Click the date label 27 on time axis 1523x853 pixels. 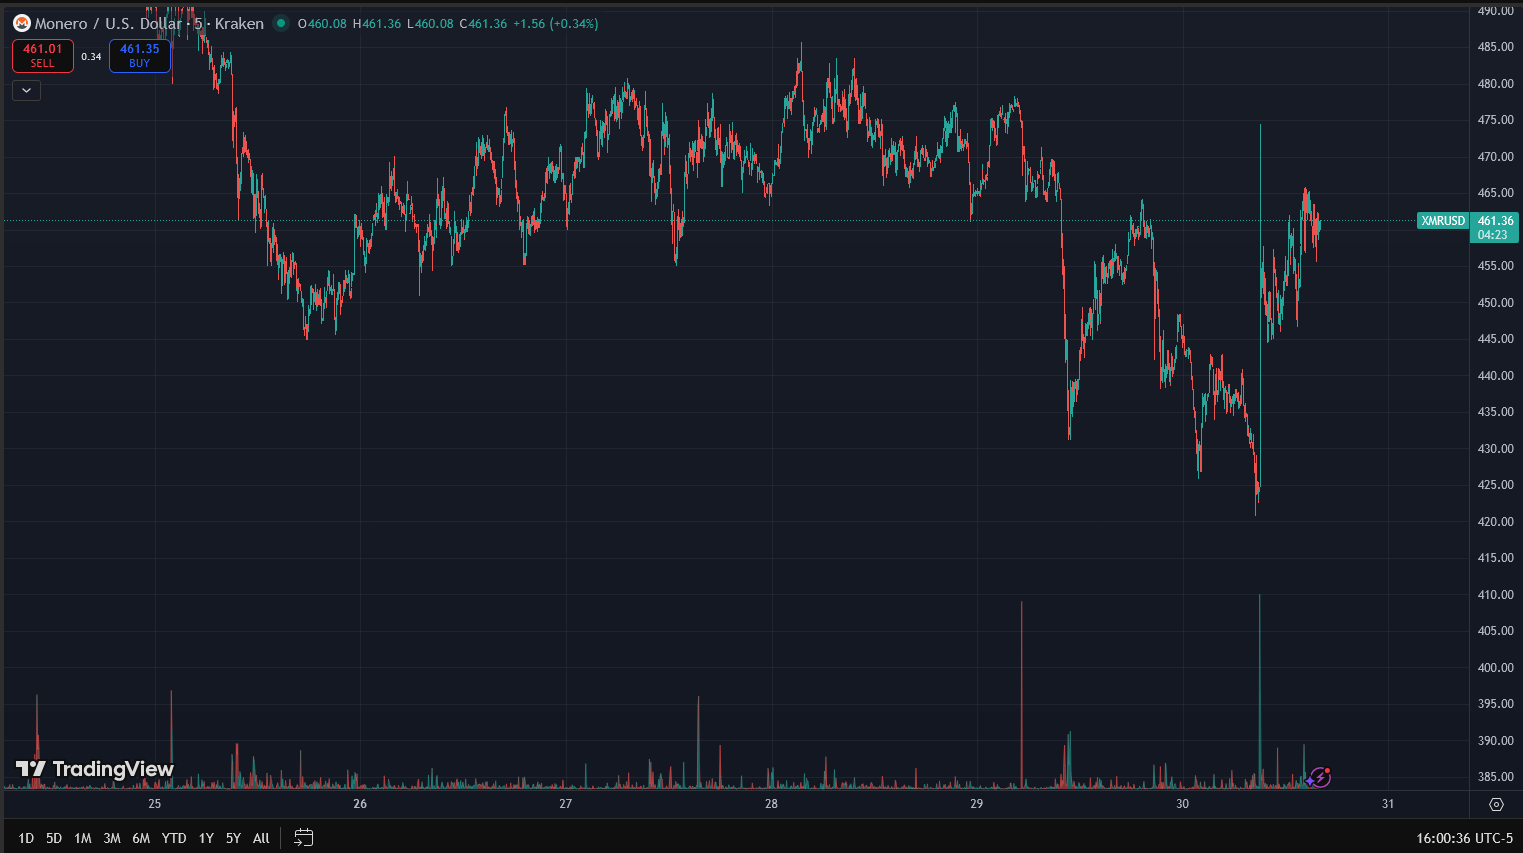pos(566,804)
